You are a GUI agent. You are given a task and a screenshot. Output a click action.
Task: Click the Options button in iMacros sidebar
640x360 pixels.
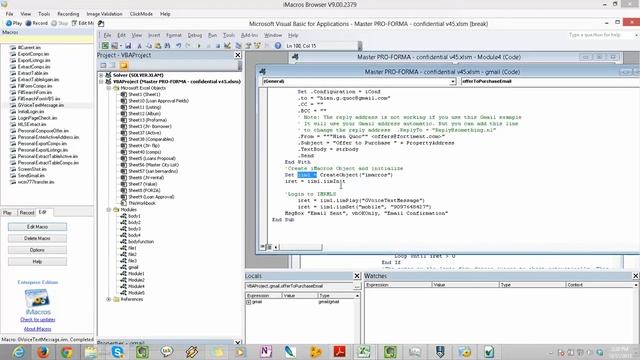[x=37, y=250]
